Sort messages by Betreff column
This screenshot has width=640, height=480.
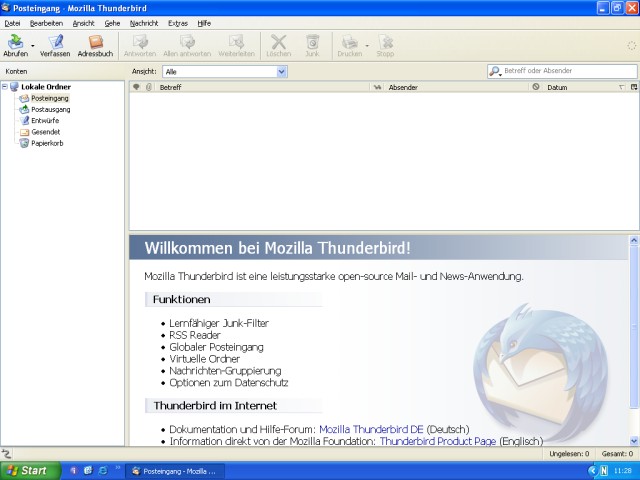[x=262, y=87]
